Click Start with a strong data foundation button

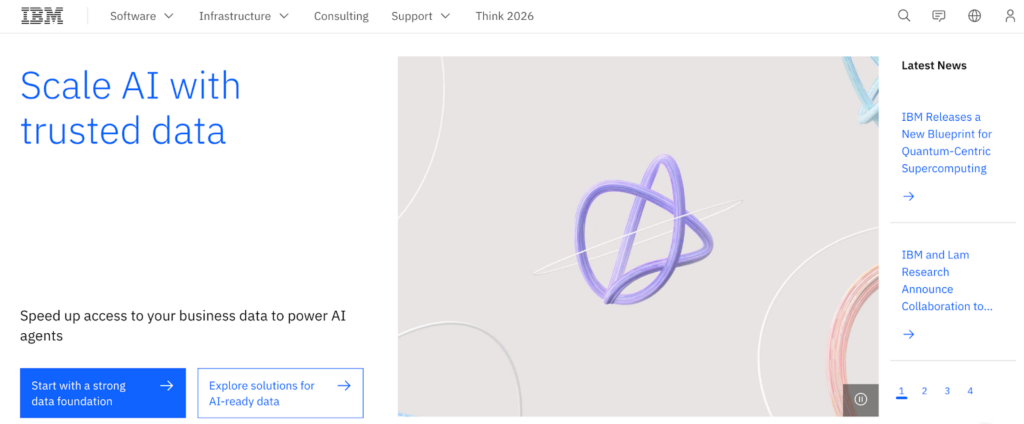click(x=103, y=393)
